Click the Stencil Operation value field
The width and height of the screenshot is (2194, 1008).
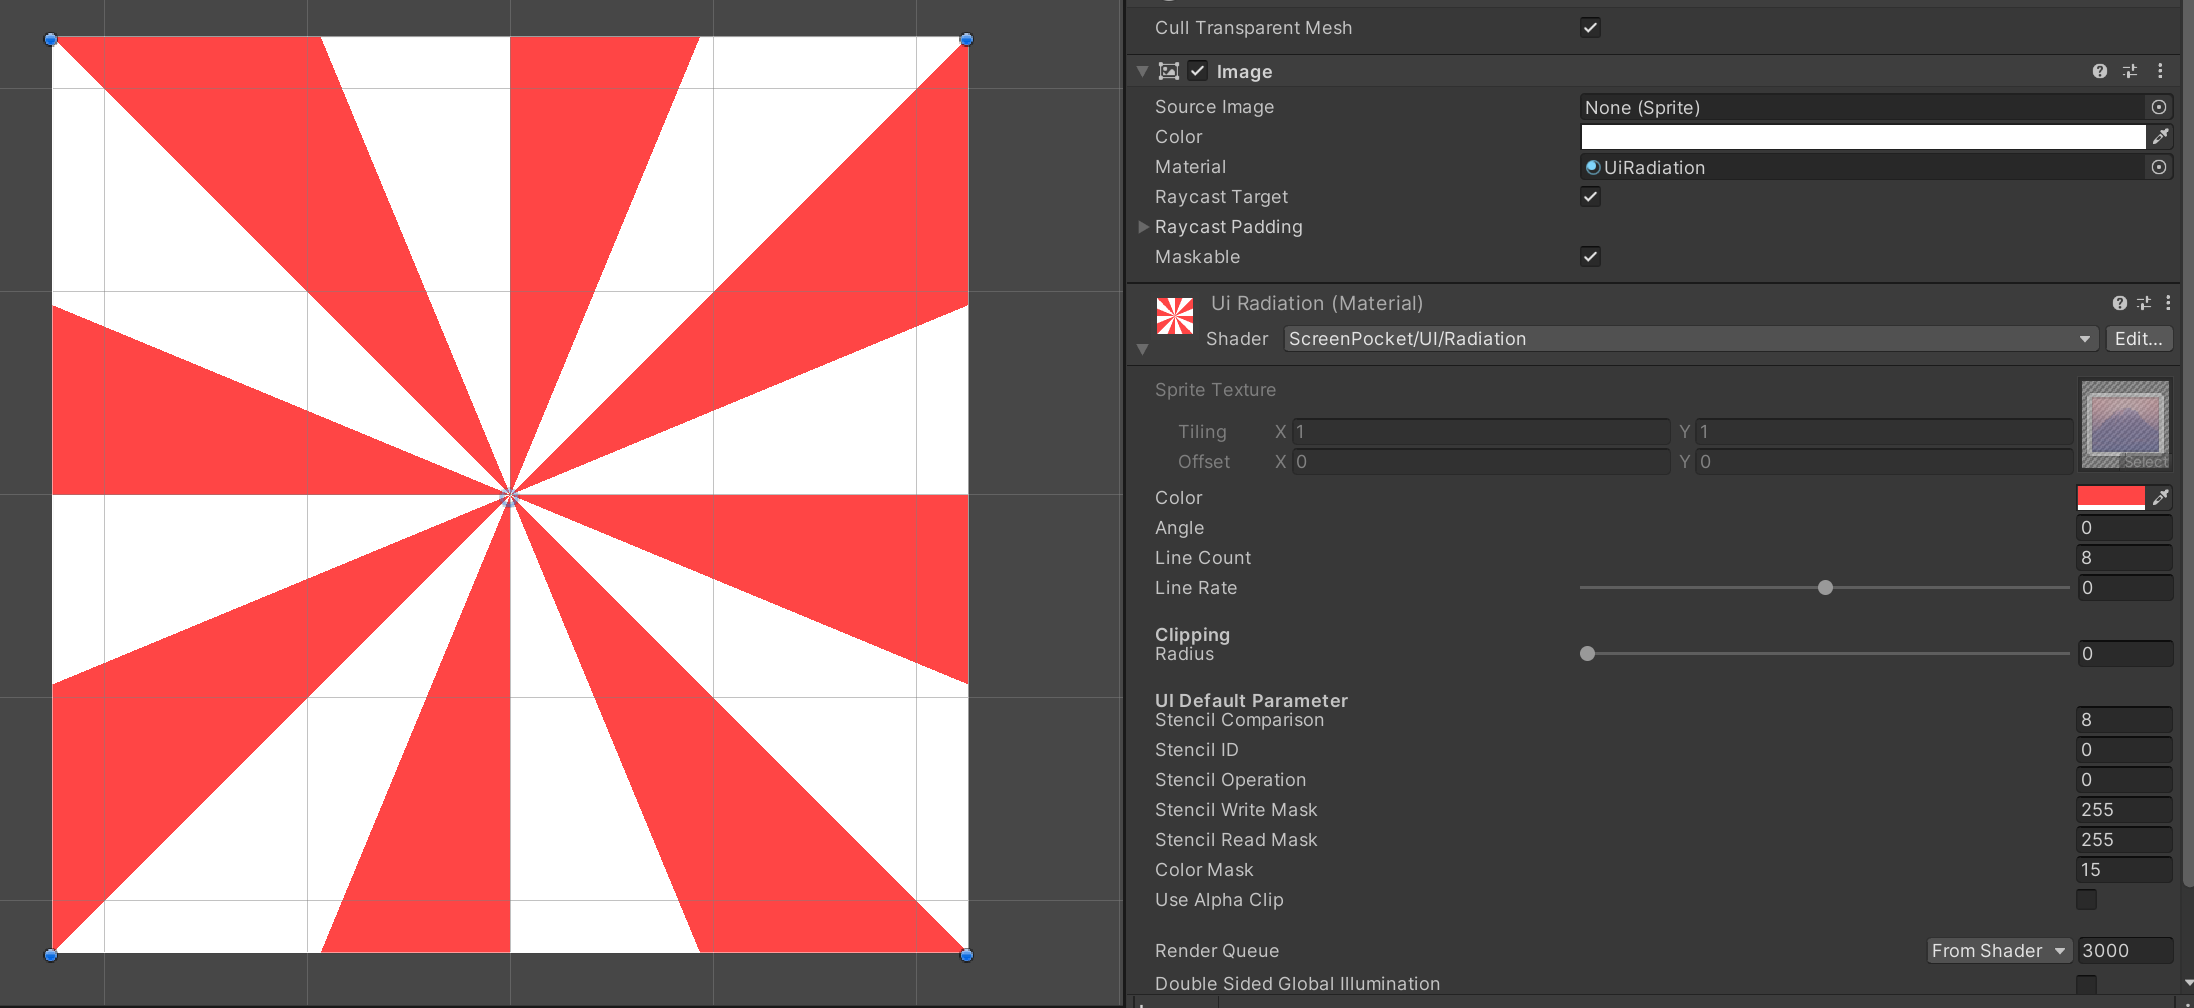[x=2124, y=780]
